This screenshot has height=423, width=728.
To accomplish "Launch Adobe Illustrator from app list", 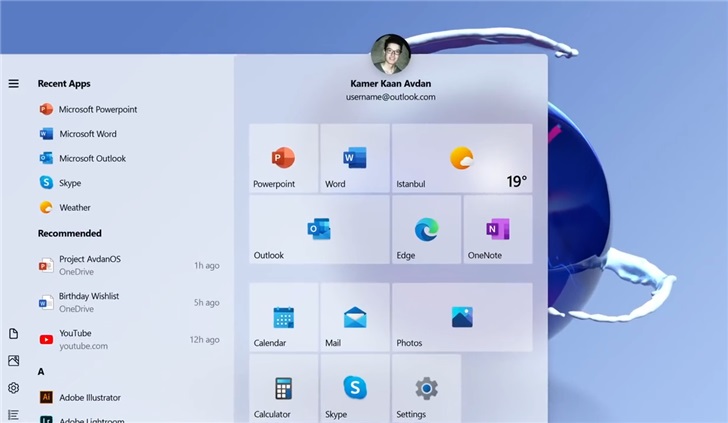I will pyautogui.click(x=80, y=397).
